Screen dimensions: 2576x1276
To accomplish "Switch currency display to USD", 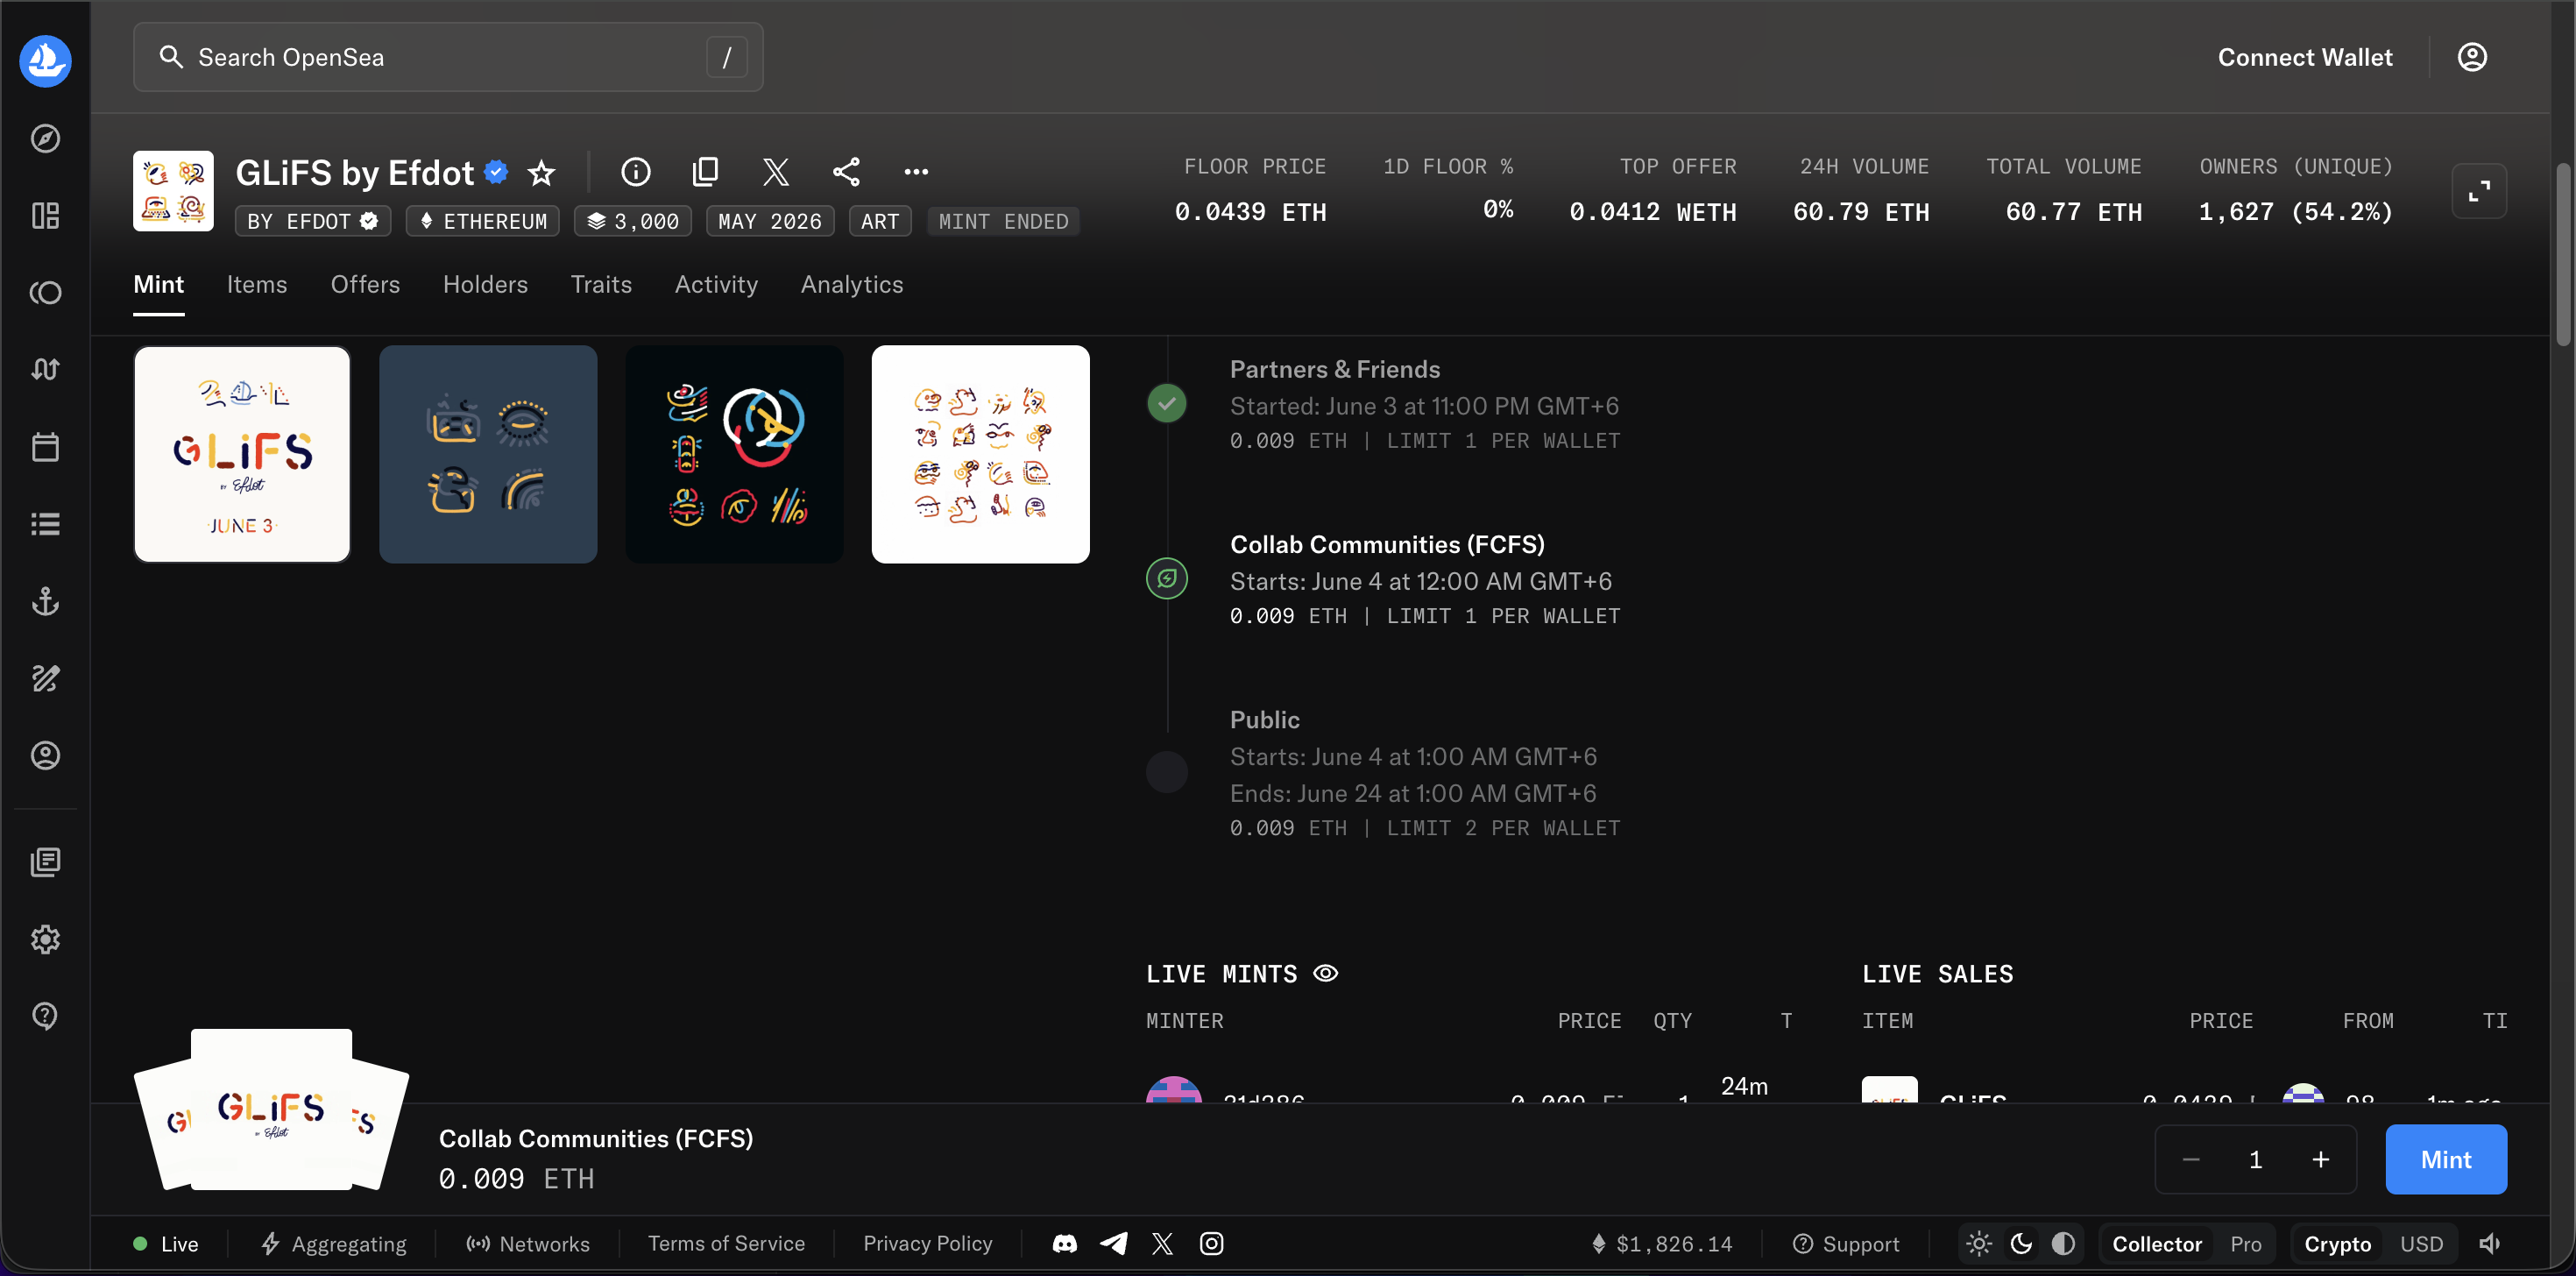I will click(2421, 1244).
